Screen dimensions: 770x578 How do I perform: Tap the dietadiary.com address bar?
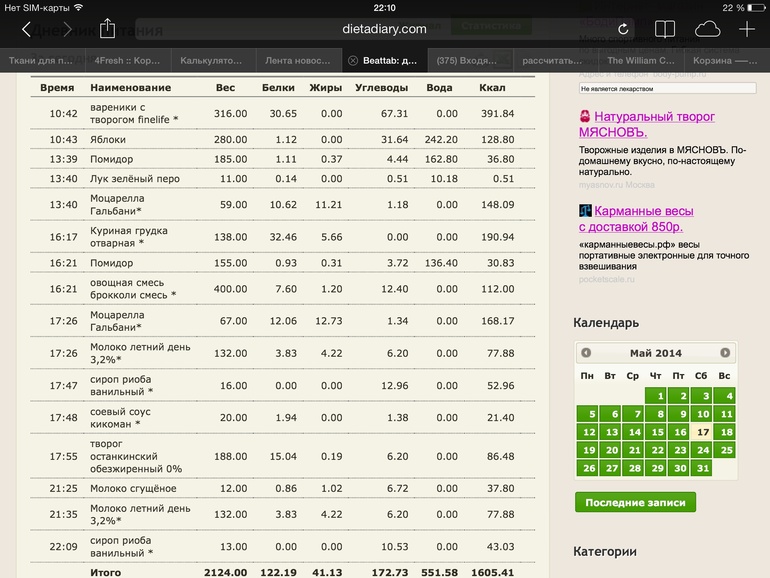pyautogui.click(x=385, y=30)
